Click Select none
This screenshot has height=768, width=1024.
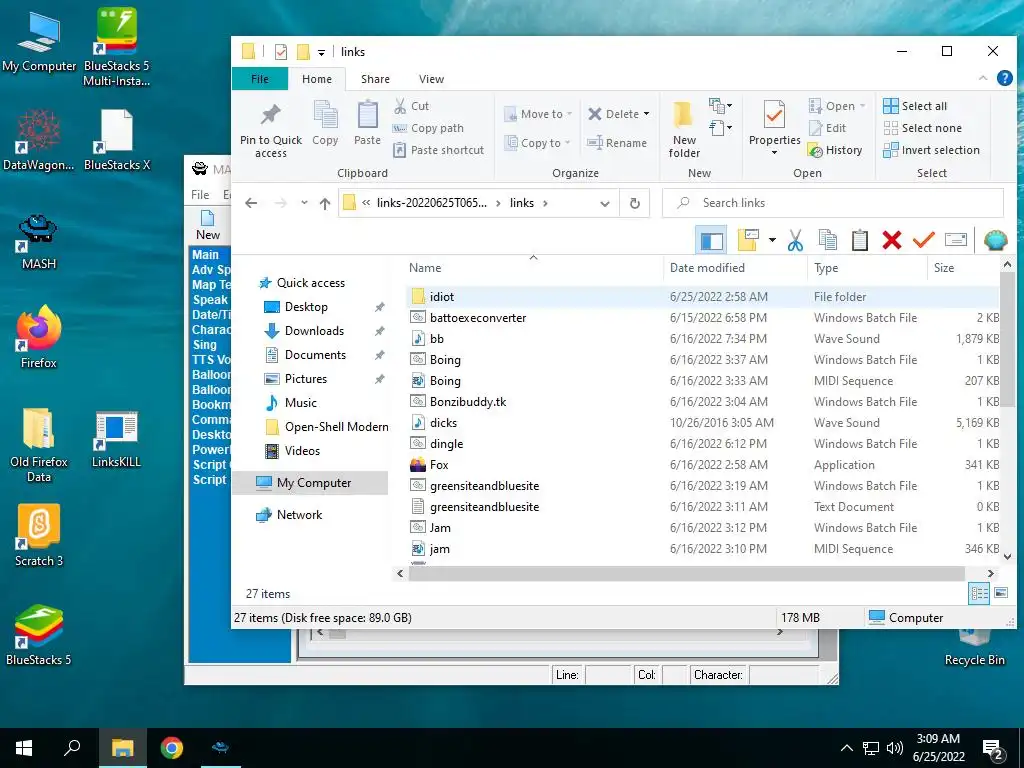click(922, 128)
